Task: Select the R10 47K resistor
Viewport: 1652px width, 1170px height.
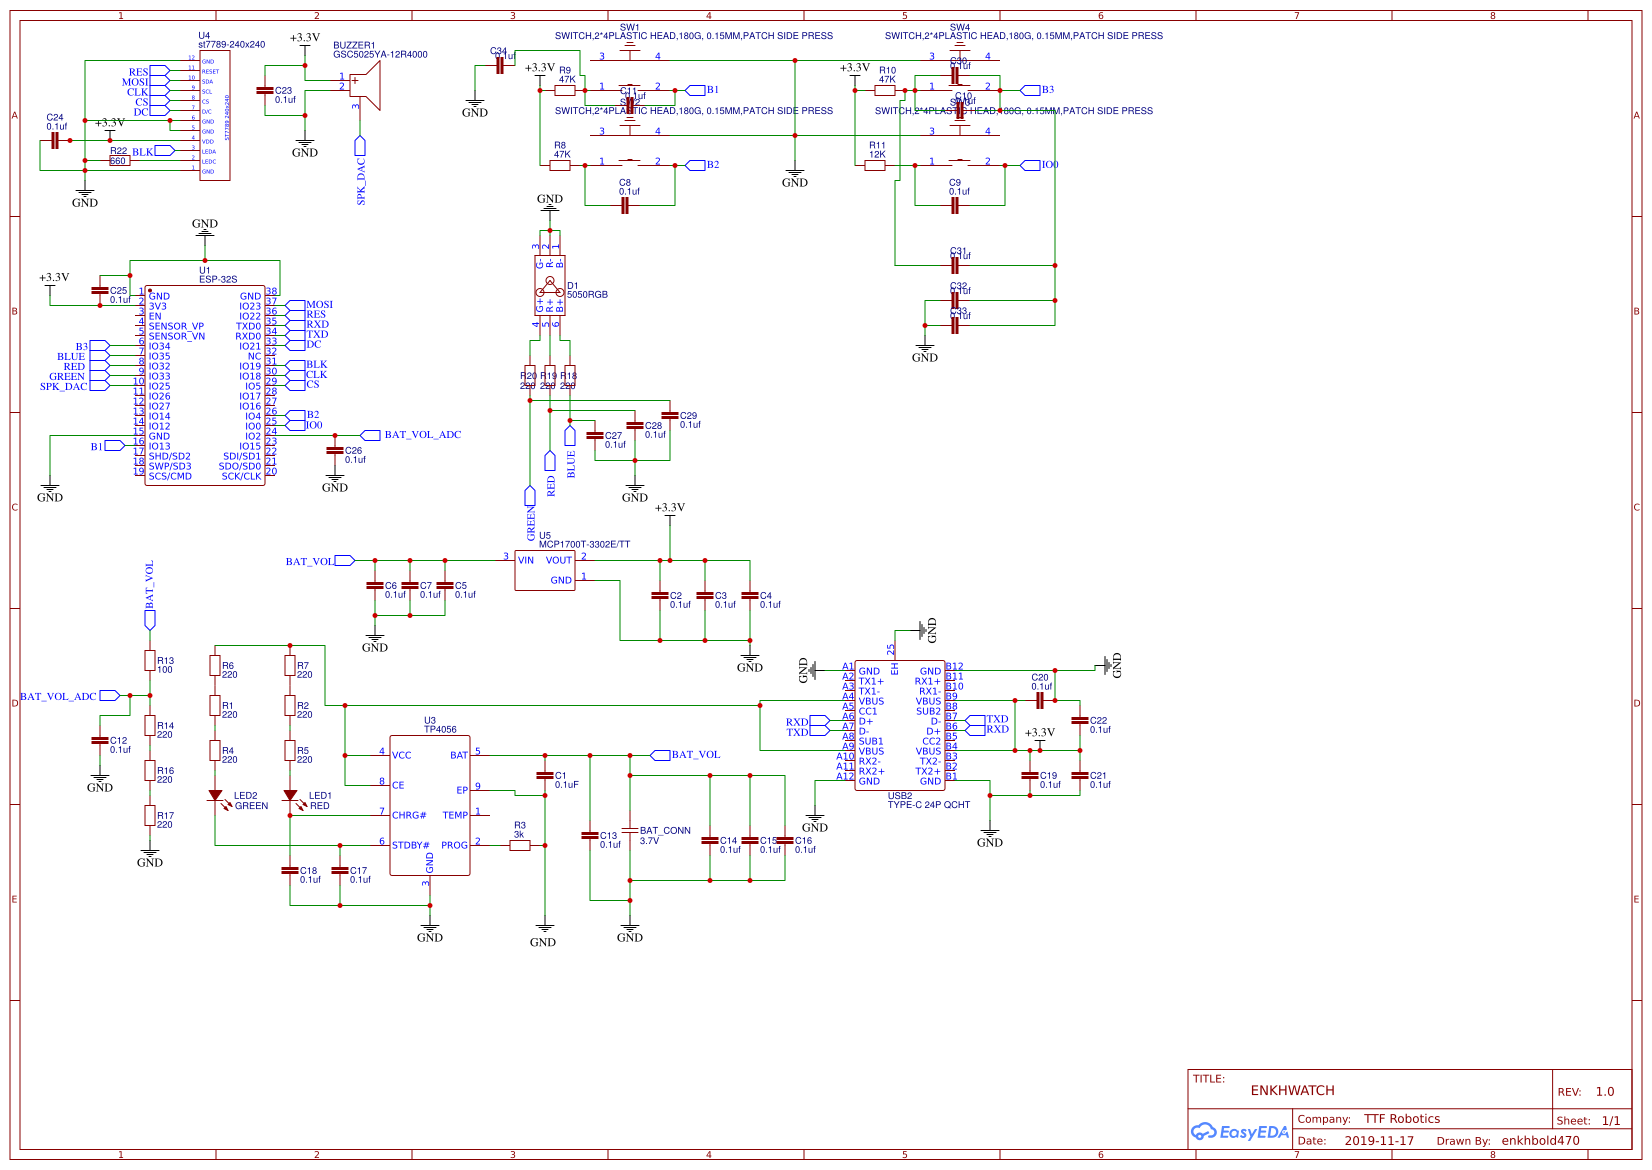Action: (885, 90)
